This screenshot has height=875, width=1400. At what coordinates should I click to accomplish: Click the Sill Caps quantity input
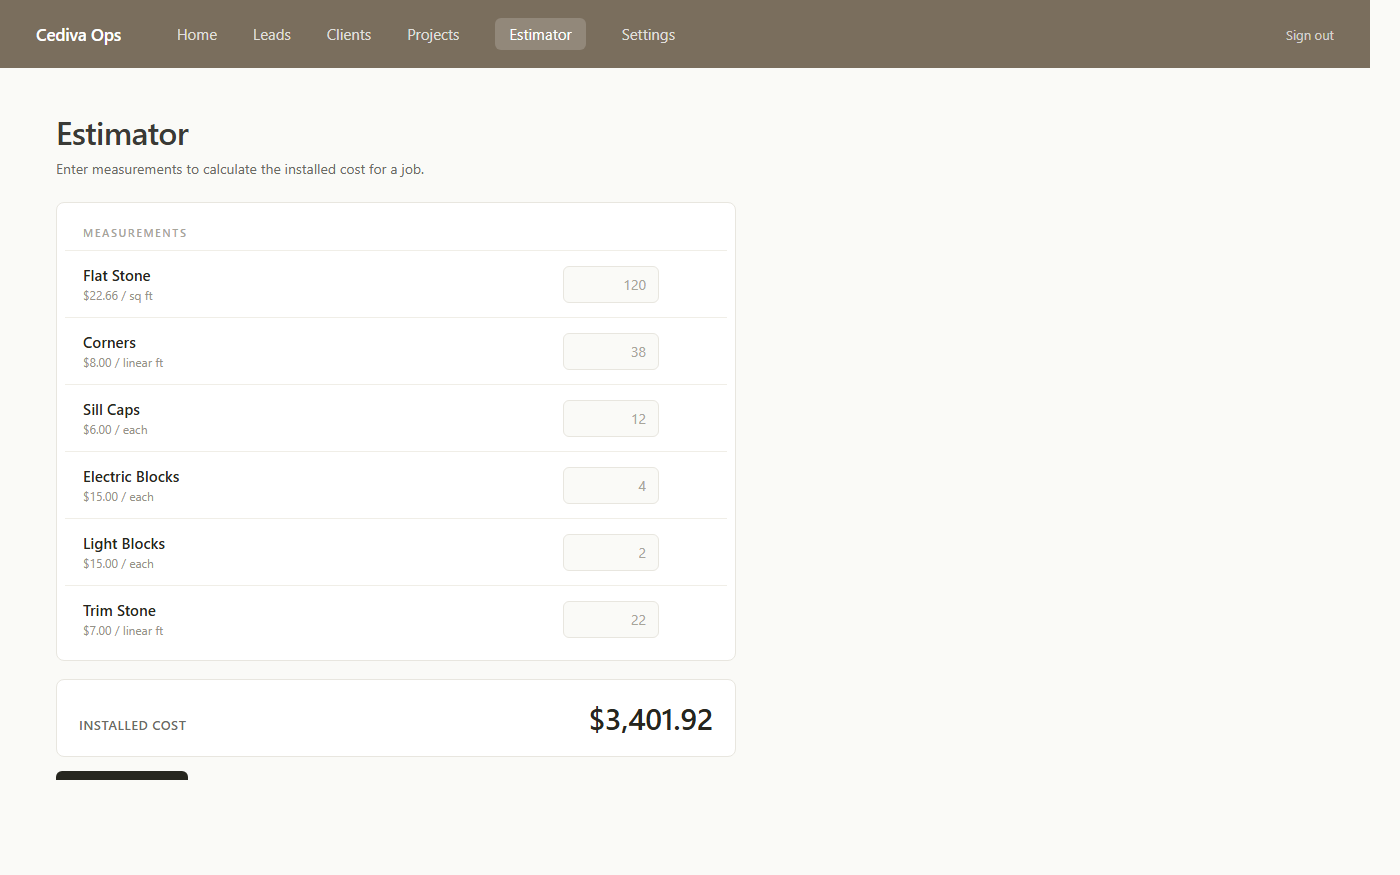611,419
